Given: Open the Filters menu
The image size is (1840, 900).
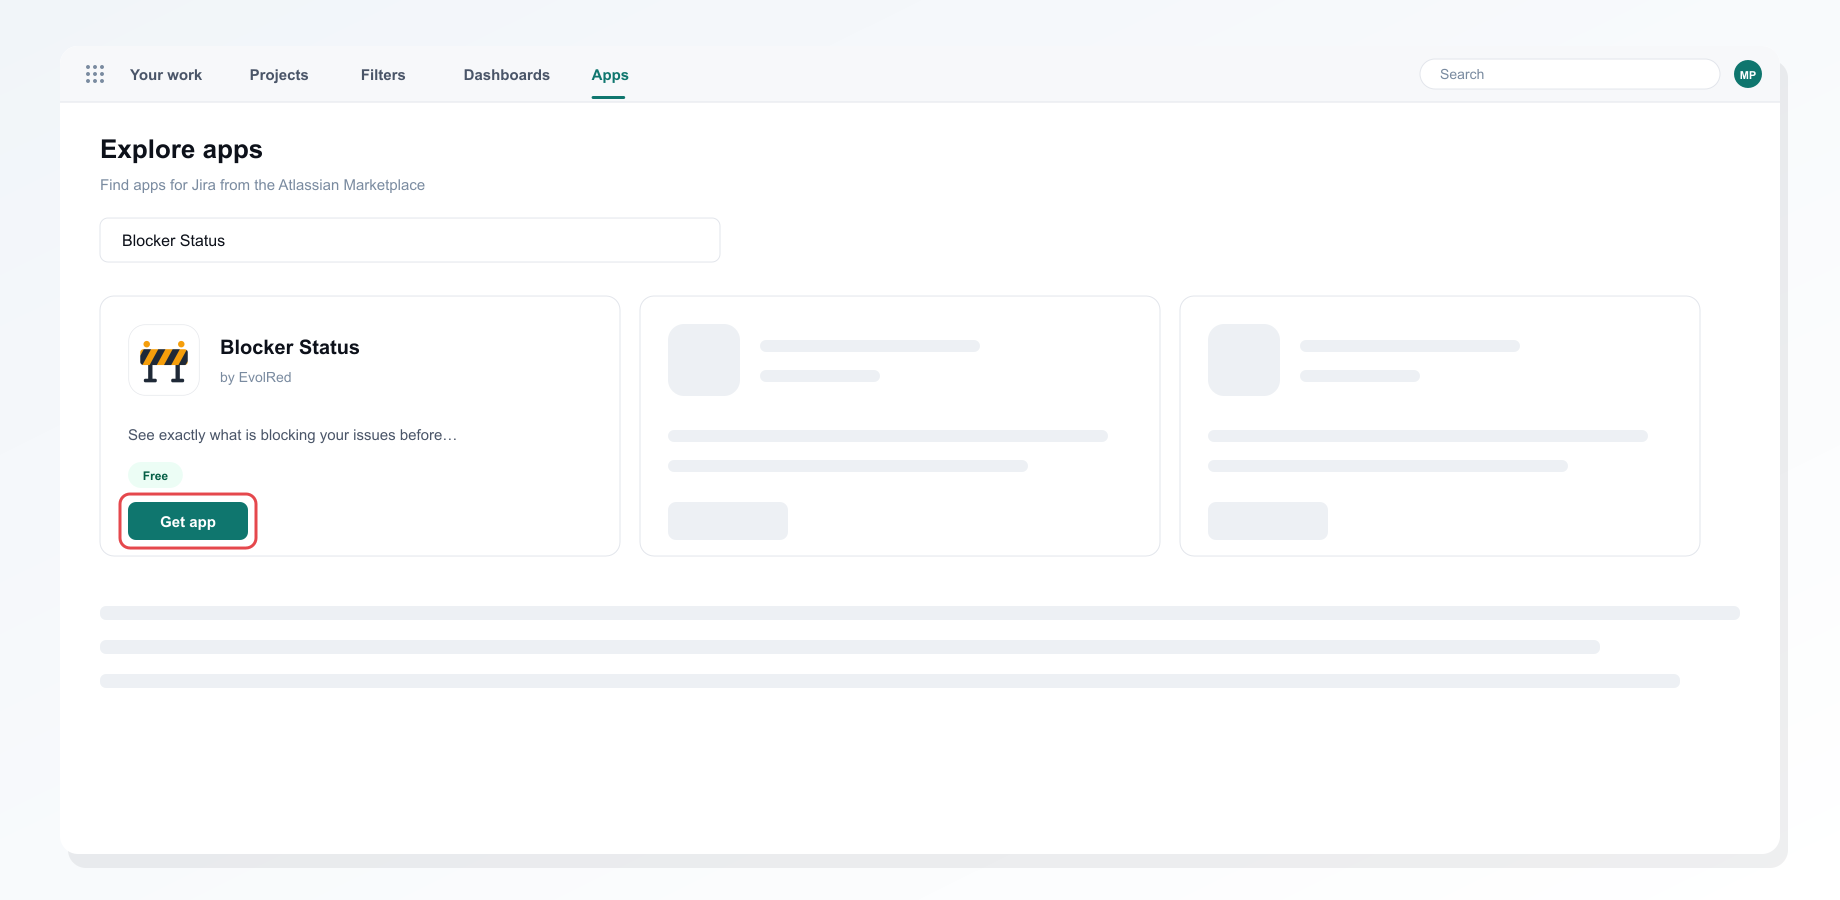Looking at the screenshot, I should 383,75.
